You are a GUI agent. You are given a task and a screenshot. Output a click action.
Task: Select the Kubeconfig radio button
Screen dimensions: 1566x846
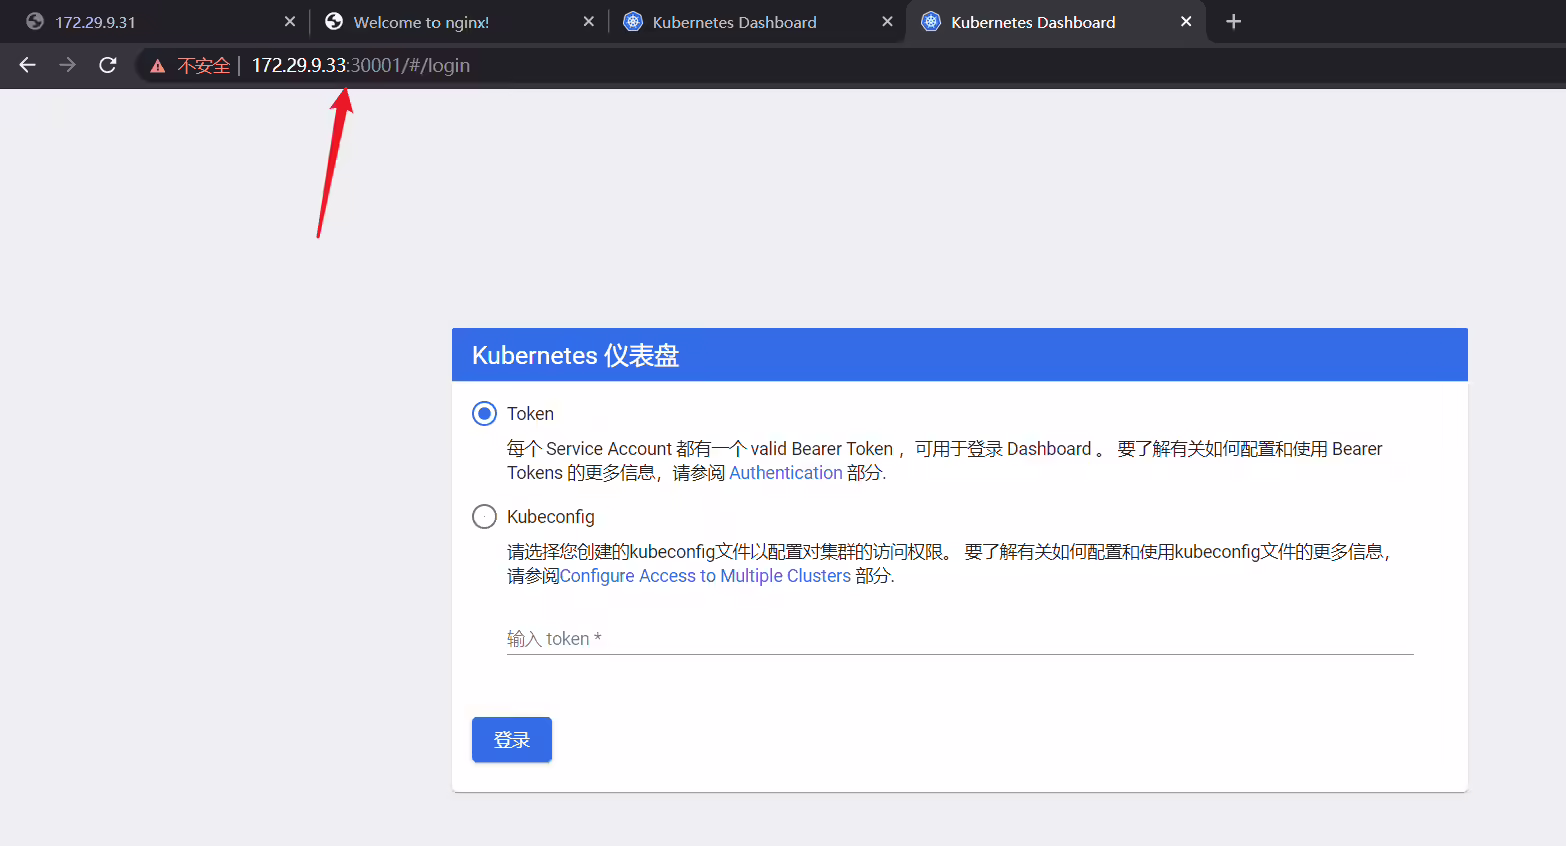pyautogui.click(x=484, y=517)
